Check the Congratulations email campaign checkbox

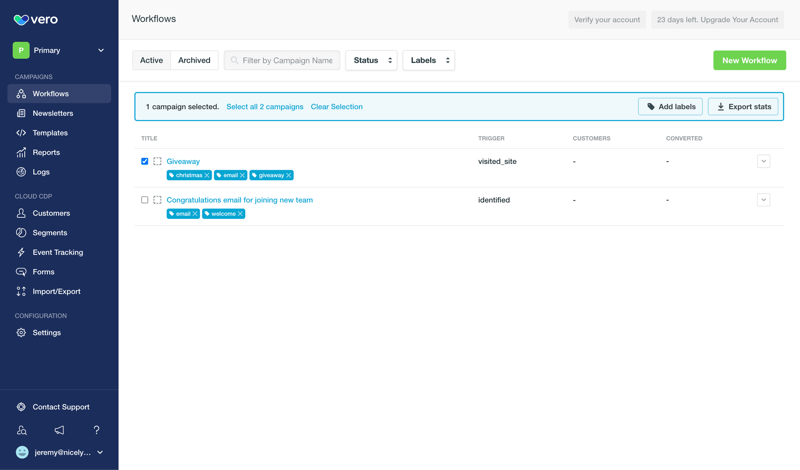145,200
